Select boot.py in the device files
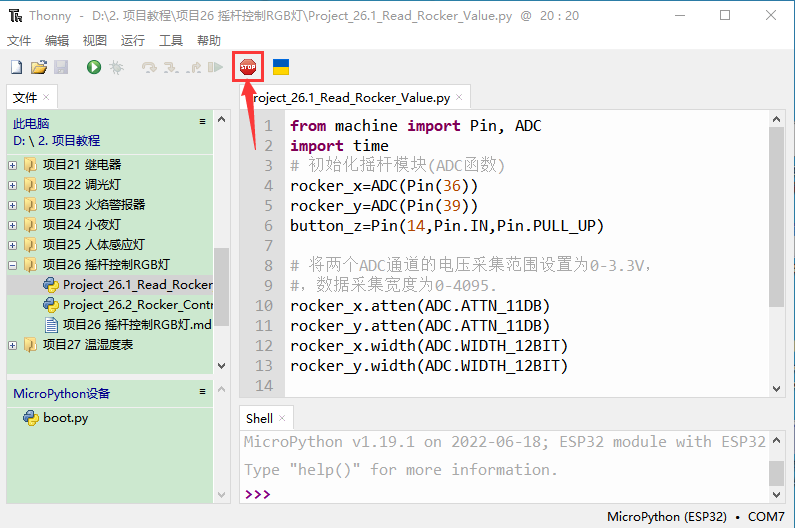 point(65,418)
